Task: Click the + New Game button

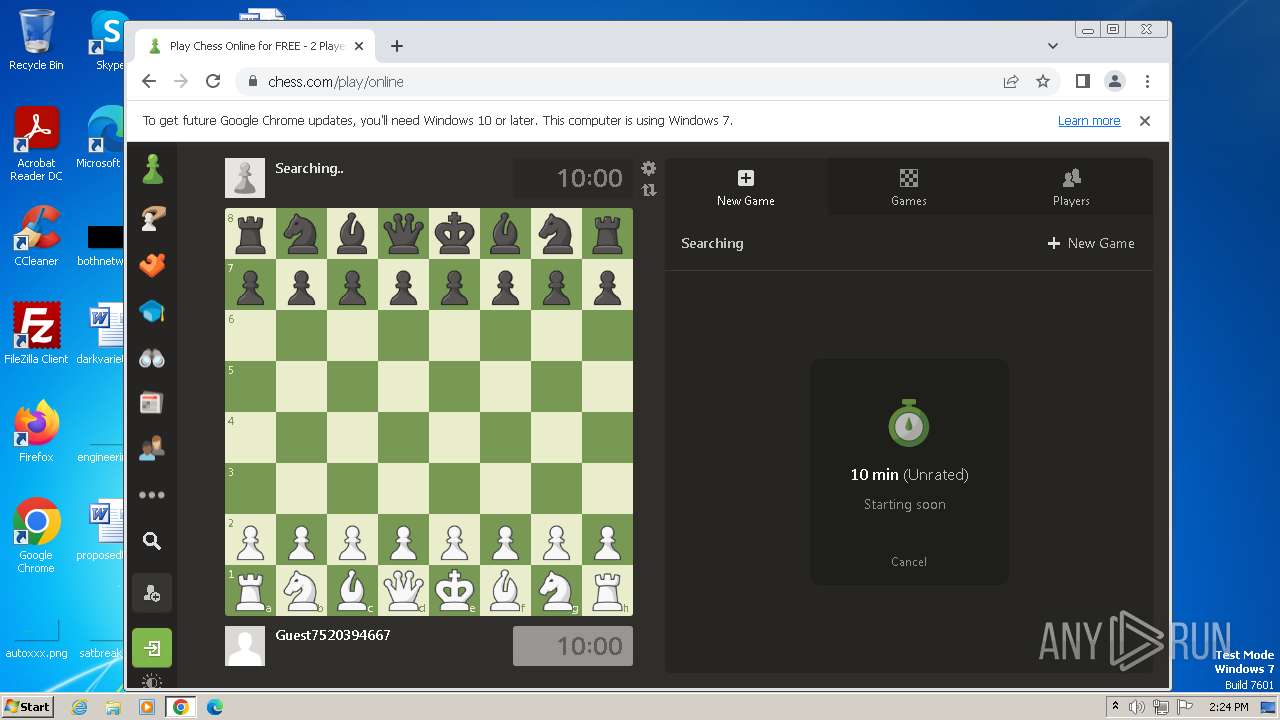Action: click(1091, 243)
